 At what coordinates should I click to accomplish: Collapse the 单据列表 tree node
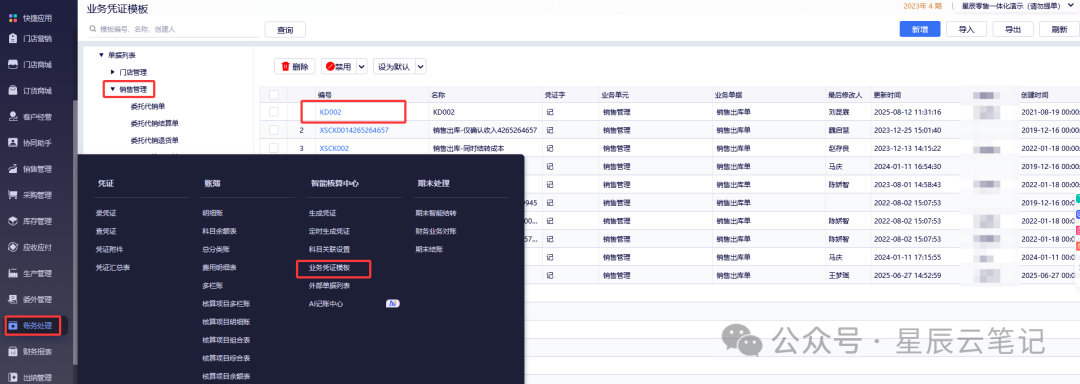tap(101, 54)
